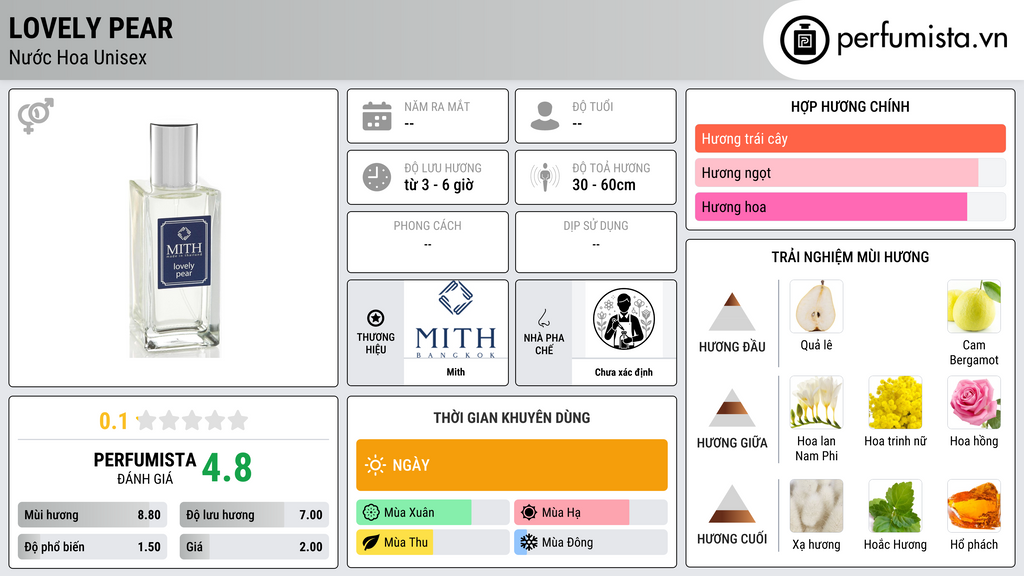
Task: Click the Hương giữa pyramid icon
Action: tap(732, 408)
